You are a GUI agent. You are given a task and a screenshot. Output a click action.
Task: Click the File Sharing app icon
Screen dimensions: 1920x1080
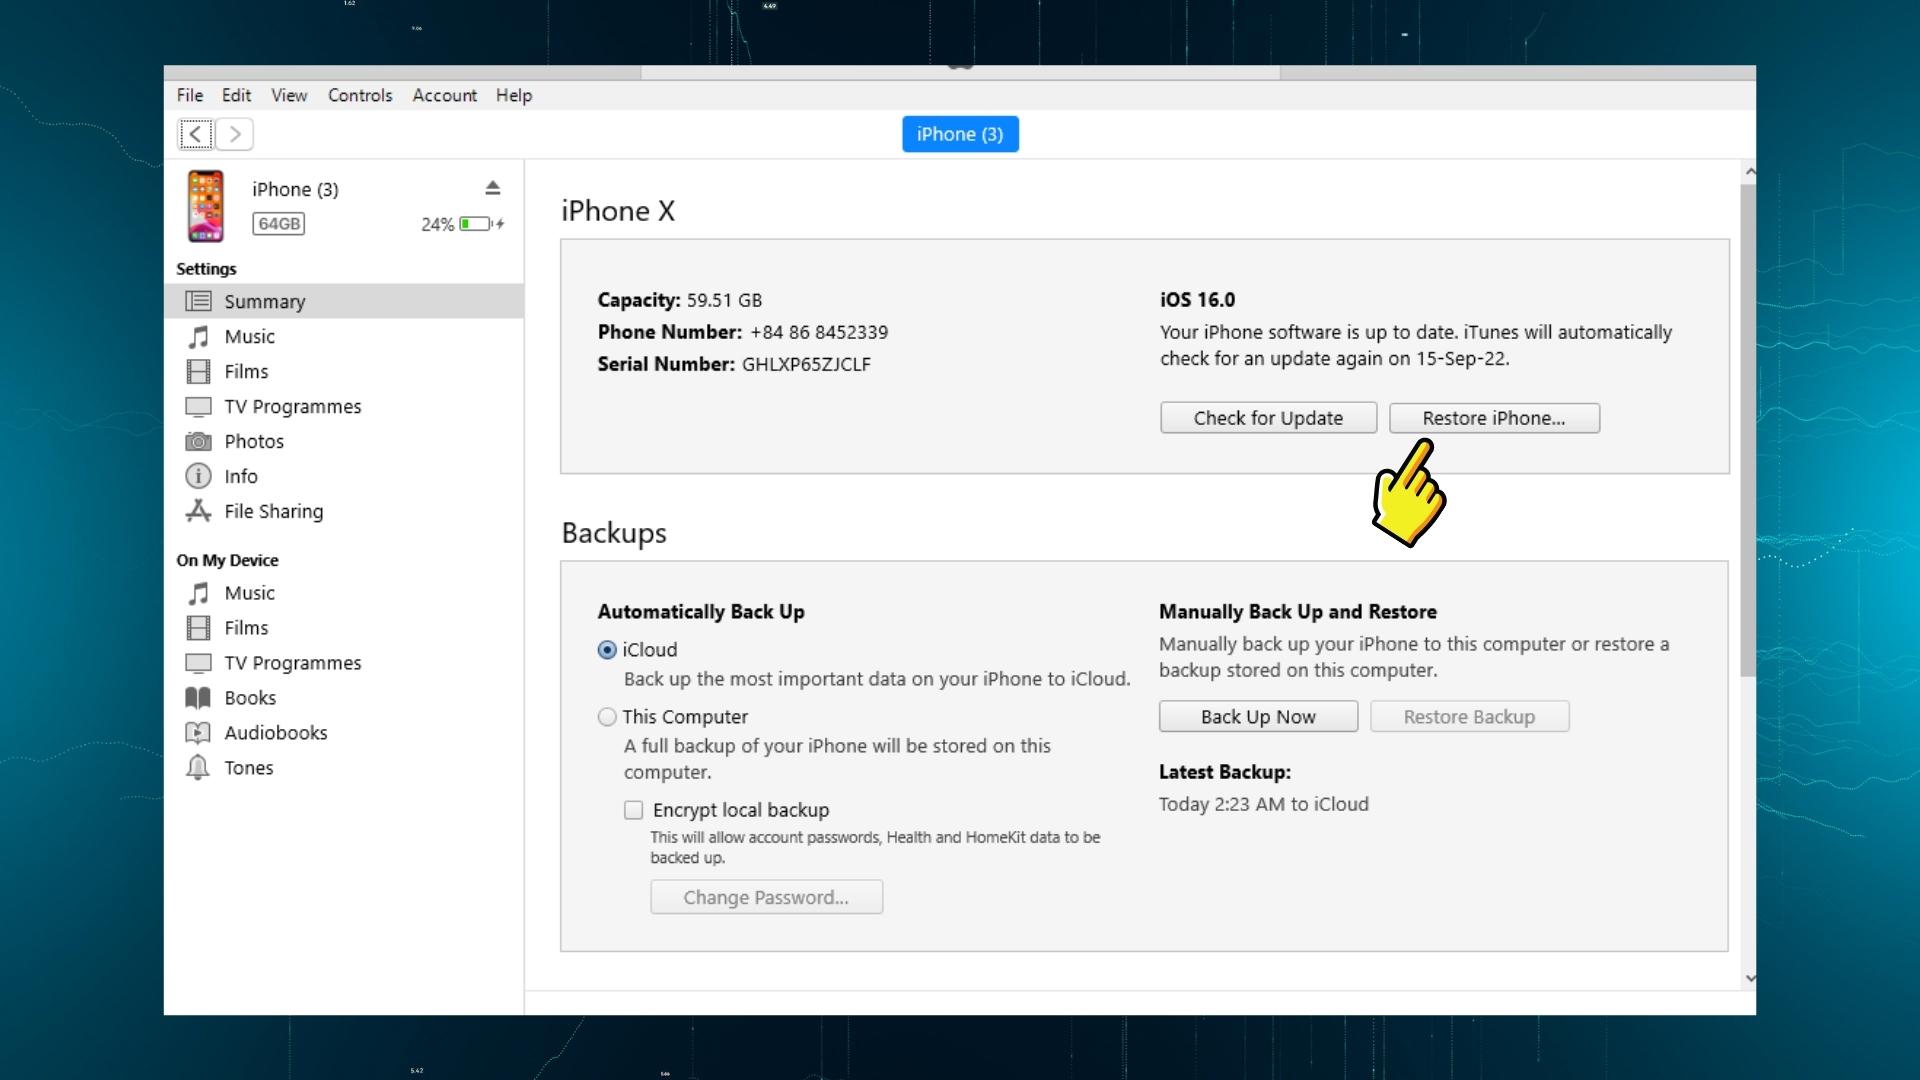[x=198, y=511]
